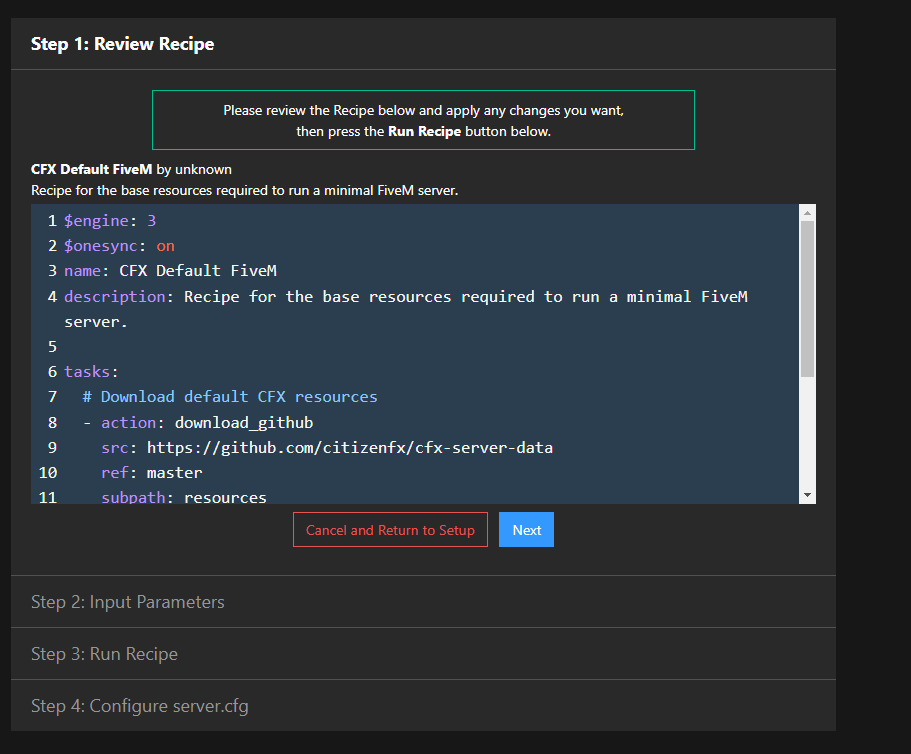The height and width of the screenshot is (754, 911).
Task: Click Cancel and Return to Setup
Action: [390, 530]
